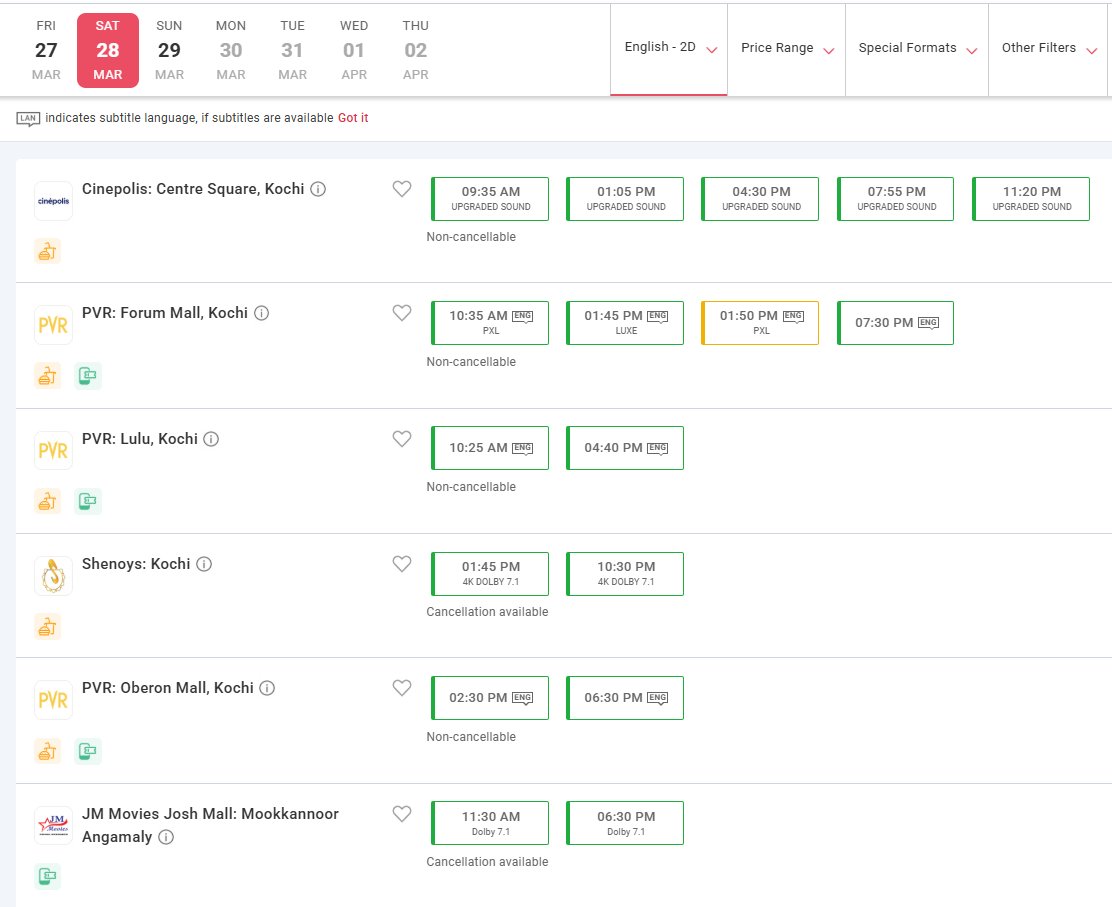
Task: Click the LAN subtitle indicator icon
Action: point(28,118)
